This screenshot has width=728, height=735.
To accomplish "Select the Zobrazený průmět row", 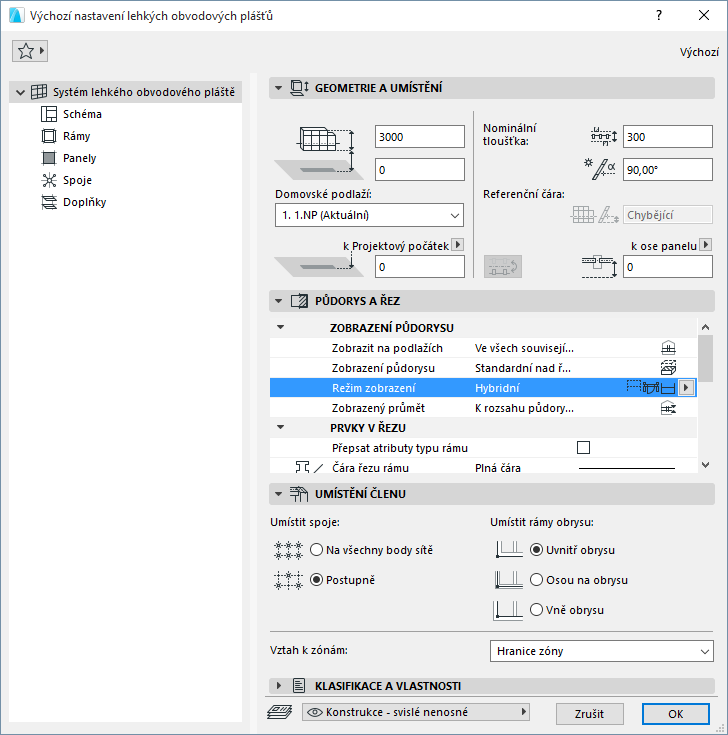I will point(483,408).
